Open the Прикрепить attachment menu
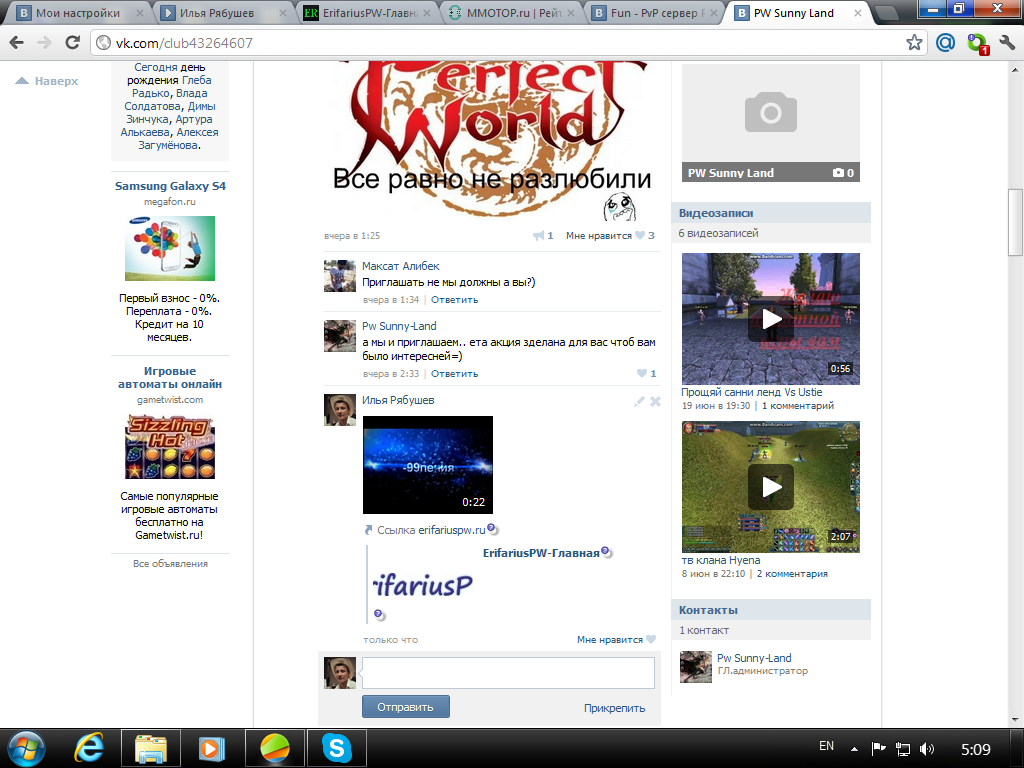This screenshot has width=1024, height=768. [614, 708]
